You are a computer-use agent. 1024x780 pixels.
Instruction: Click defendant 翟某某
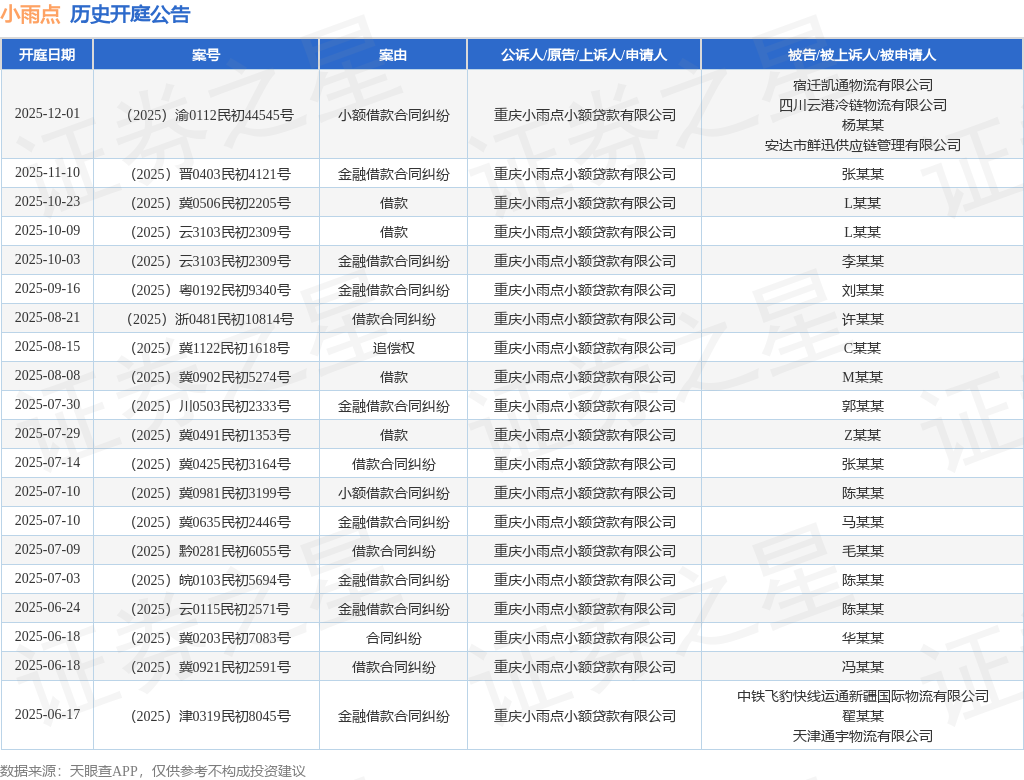coord(863,716)
